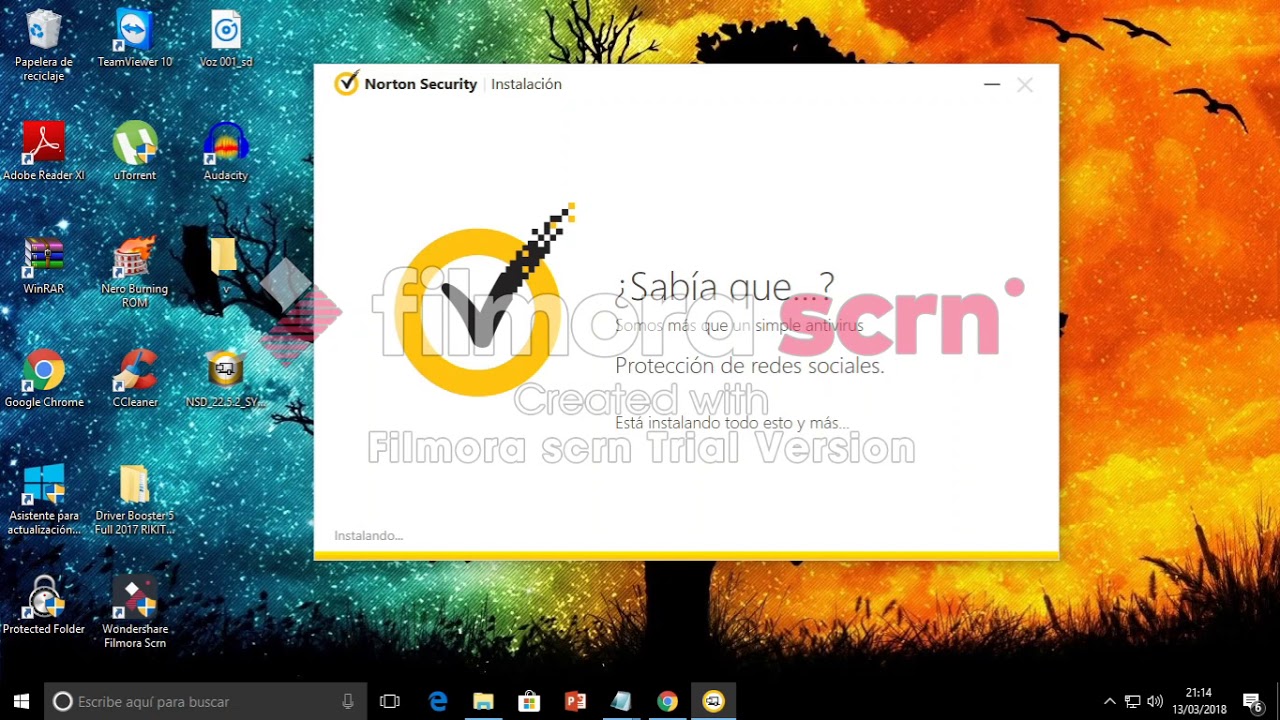The height and width of the screenshot is (720, 1280).
Task: Open the notebook app in the taskbar
Action: tap(621, 701)
